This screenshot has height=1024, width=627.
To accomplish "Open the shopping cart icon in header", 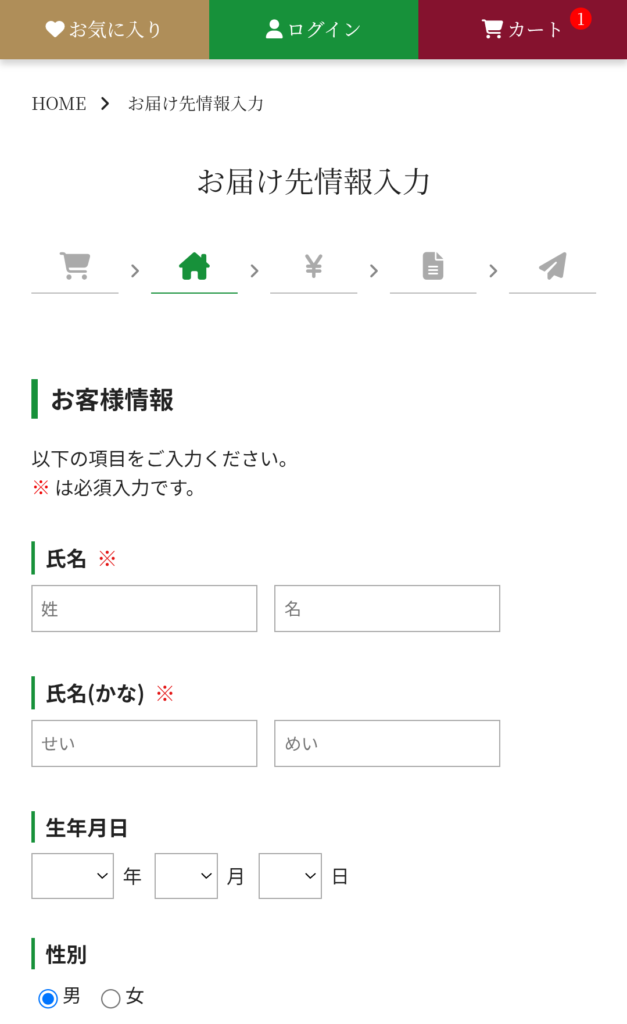I will (x=492, y=29).
